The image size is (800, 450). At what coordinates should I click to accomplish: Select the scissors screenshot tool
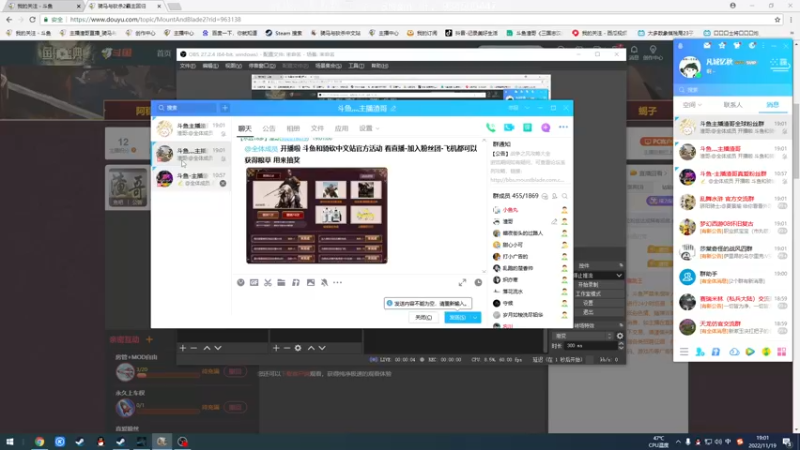tap(268, 282)
